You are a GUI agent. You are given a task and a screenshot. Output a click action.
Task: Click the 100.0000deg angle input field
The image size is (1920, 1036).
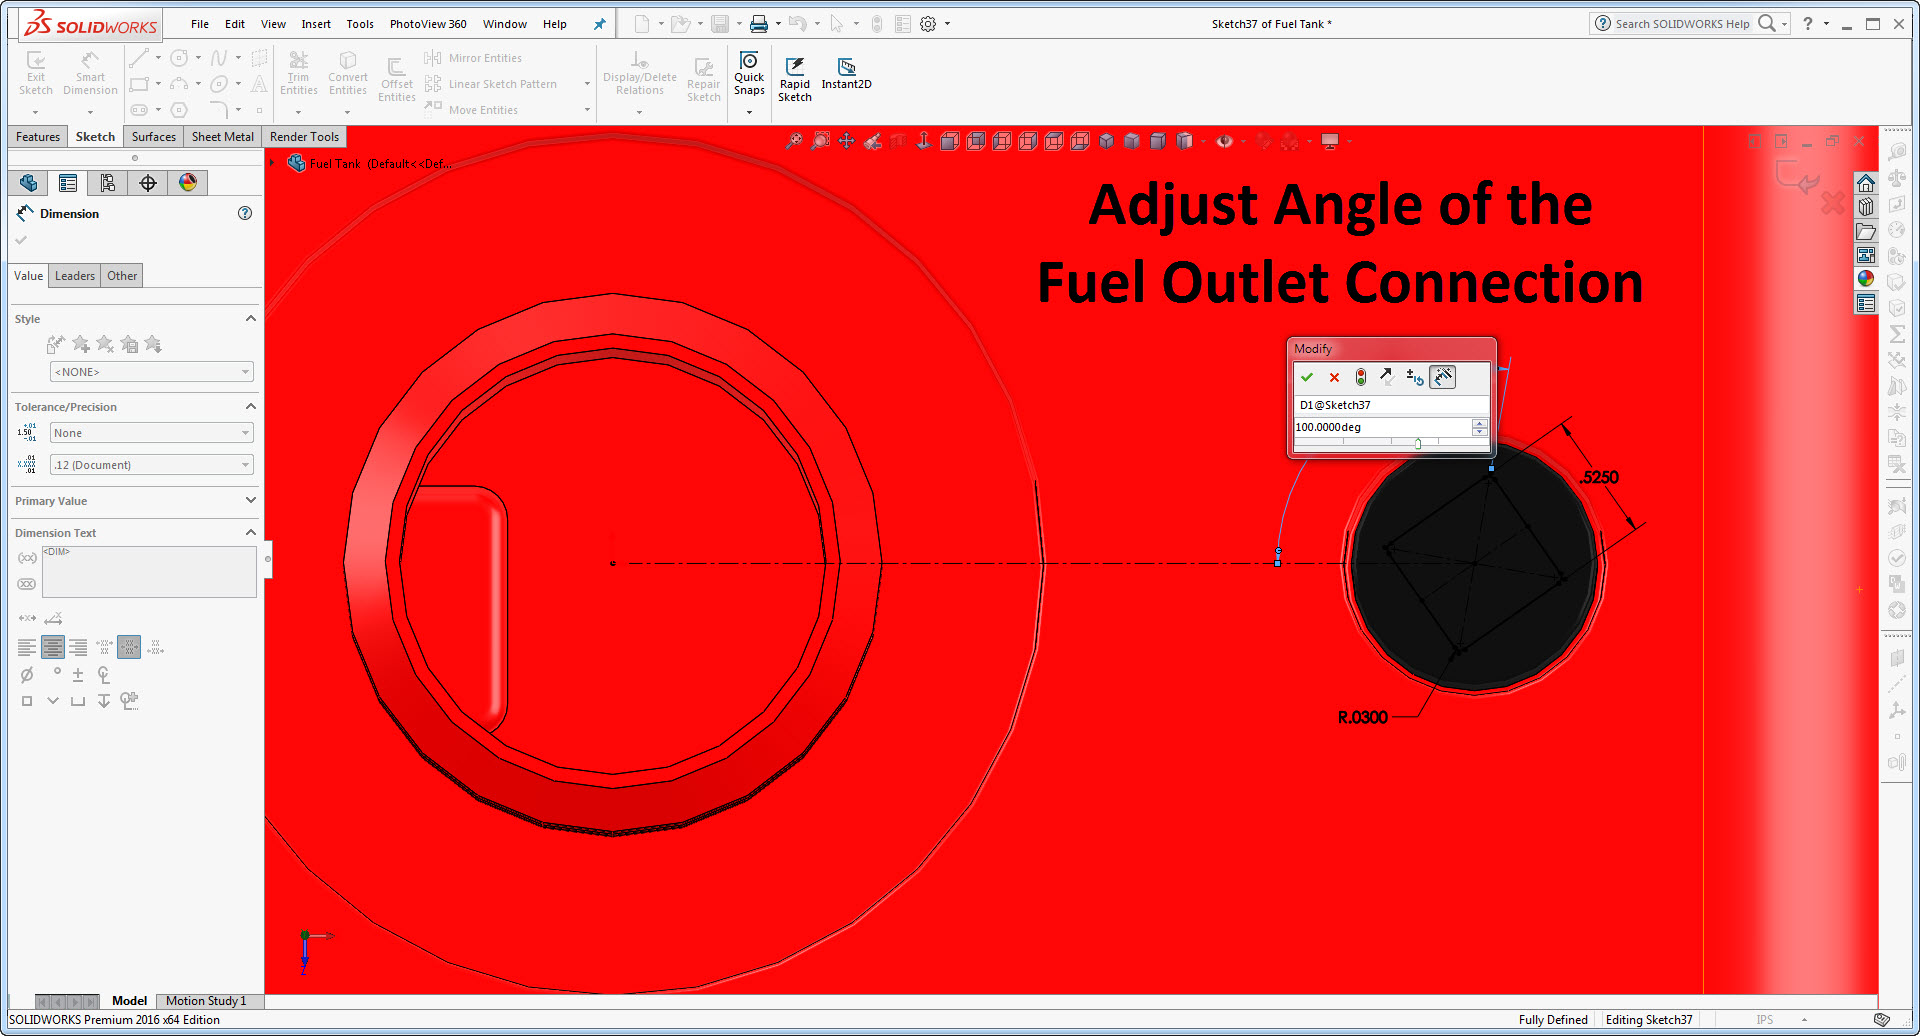pyautogui.click(x=1383, y=427)
